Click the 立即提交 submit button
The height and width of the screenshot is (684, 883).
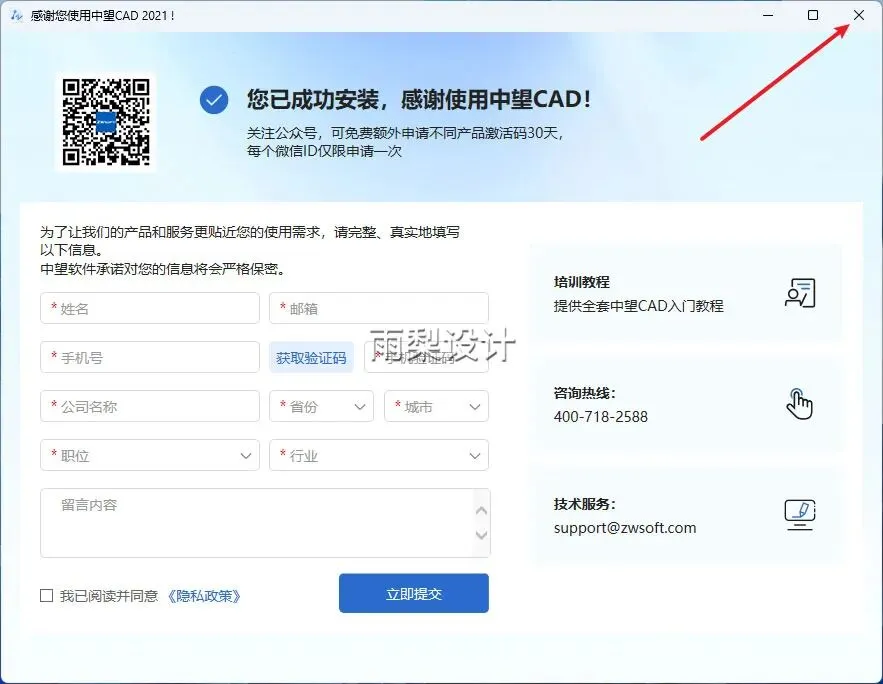pyautogui.click(x=414, y=593)
